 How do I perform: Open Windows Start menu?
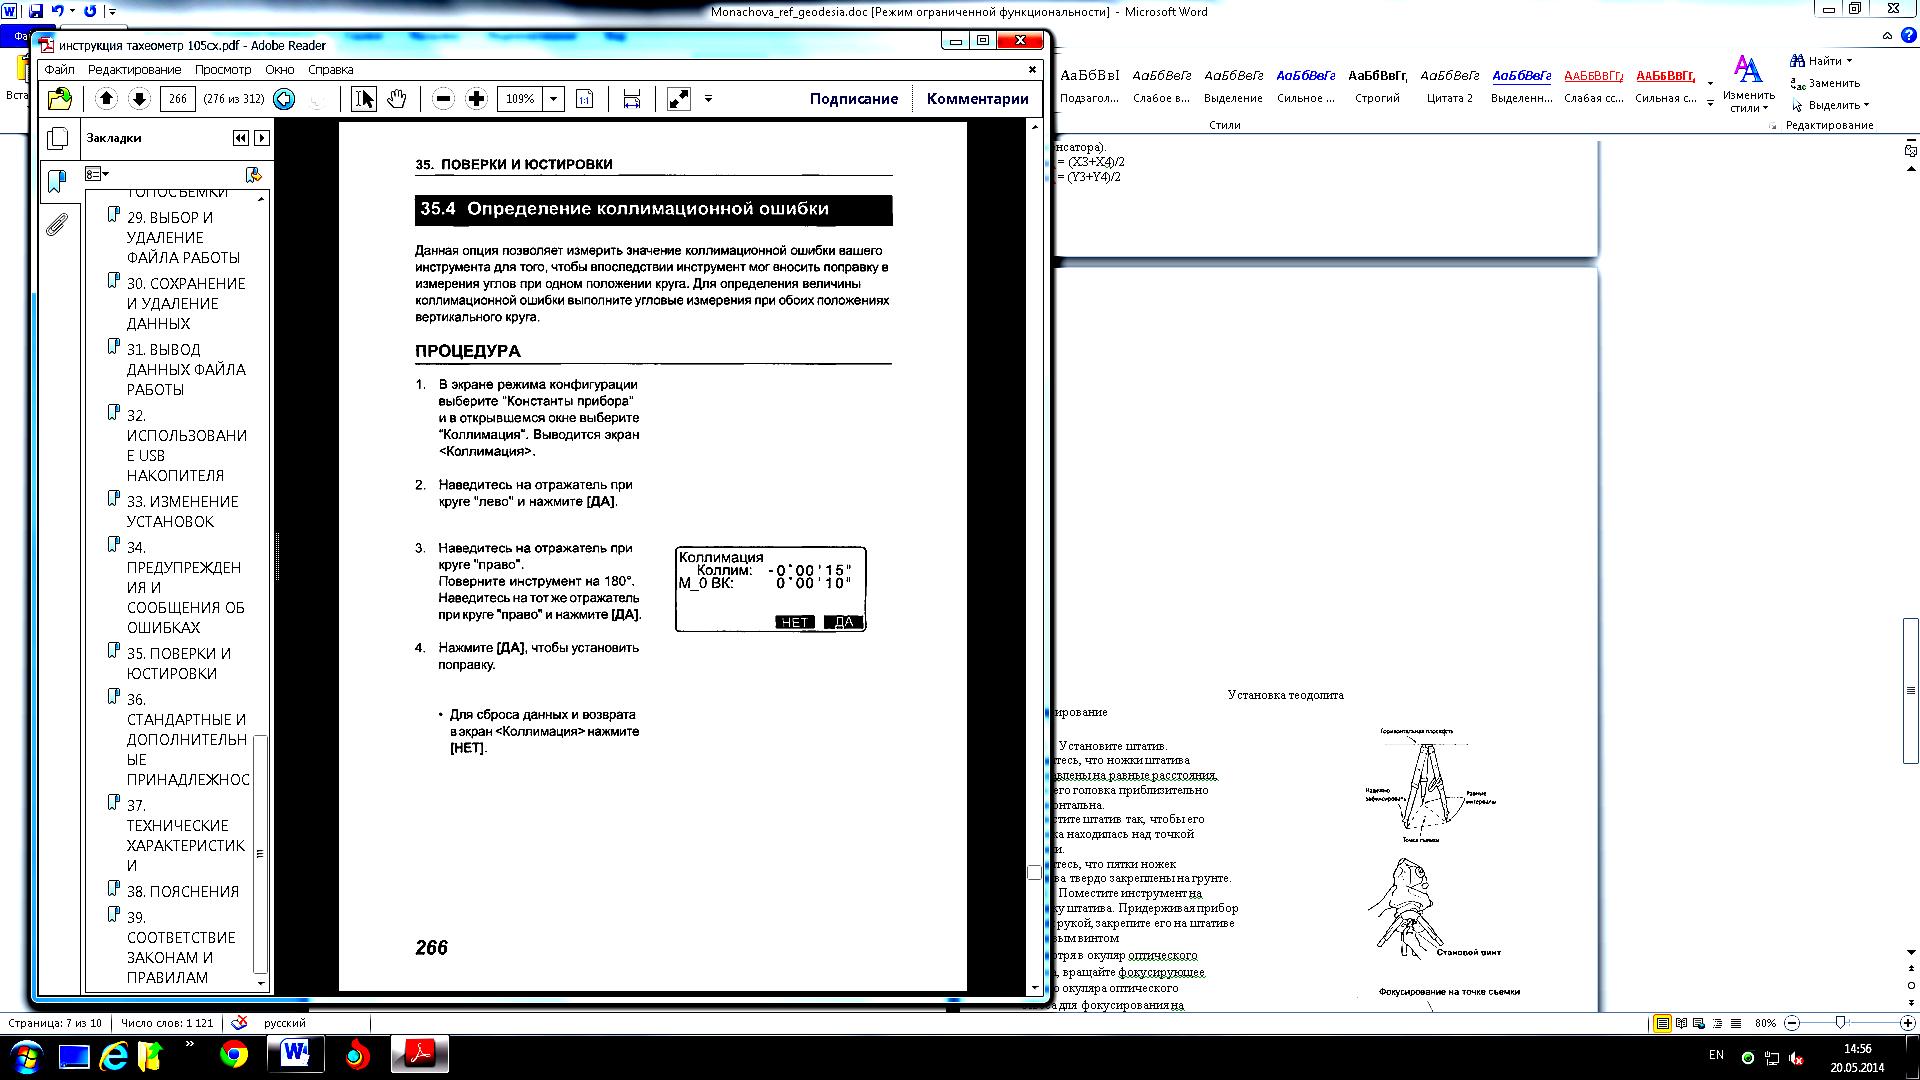tap(25, 1056)
